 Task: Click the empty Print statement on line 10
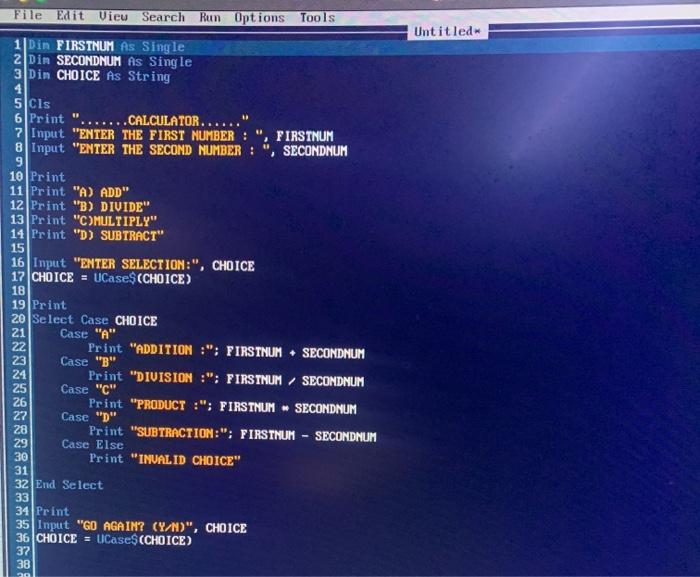click(48, 177)
